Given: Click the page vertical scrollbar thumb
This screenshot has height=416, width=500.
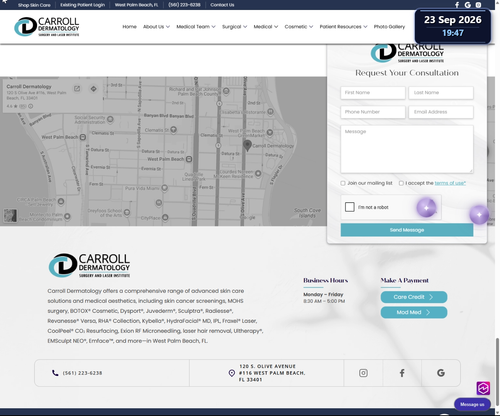Looking at the screenshot, I should (x=497, y=371).
